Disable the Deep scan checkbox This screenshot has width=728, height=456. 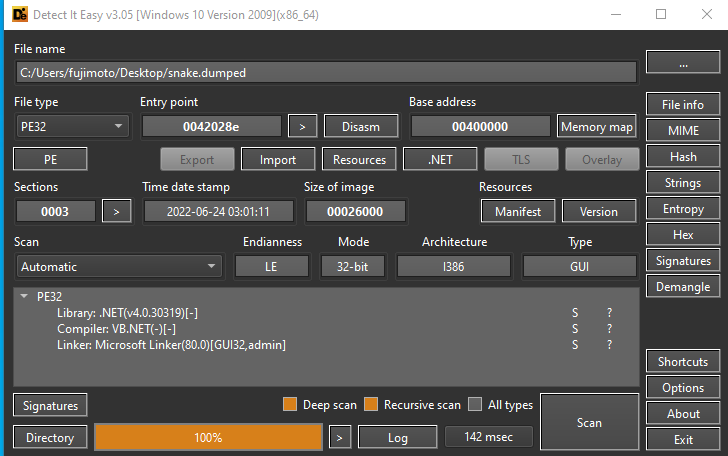pyautogui.click(x=291, y=405)
